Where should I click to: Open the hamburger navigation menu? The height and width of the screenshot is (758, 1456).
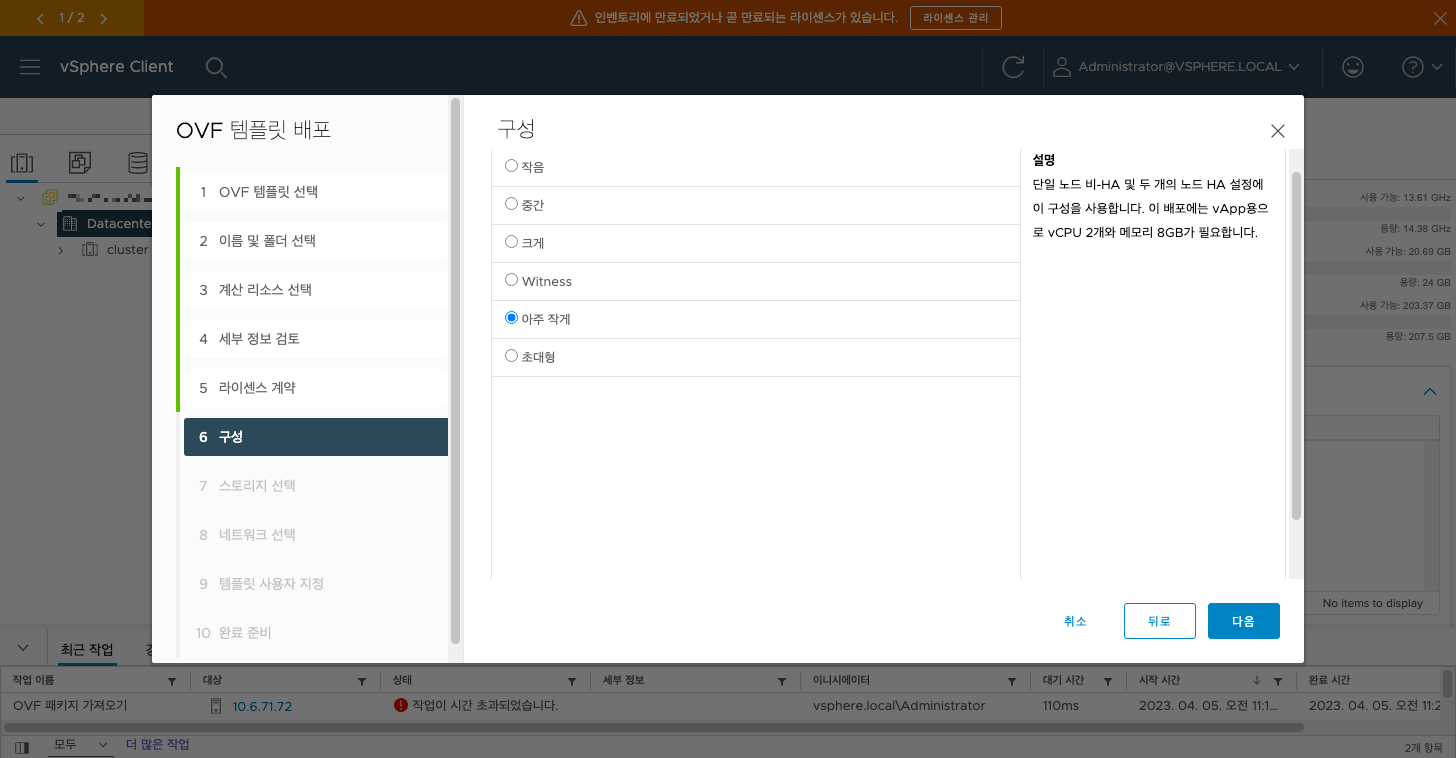(x=30, y=67)
